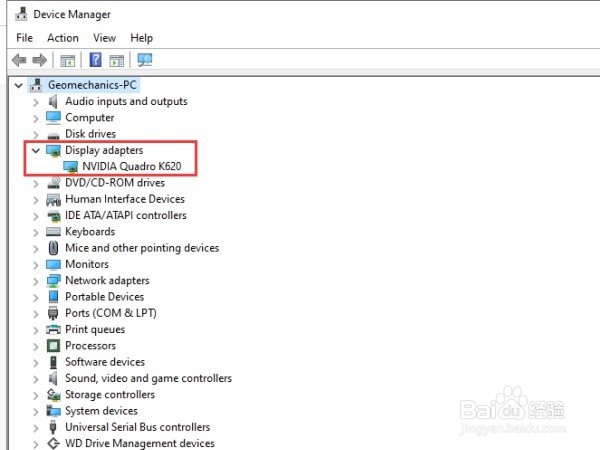Image resolution: width=600 pixels, height=450 pixels.
Task: Select the 'Software devices' text
Action: [x=105, y=362]
